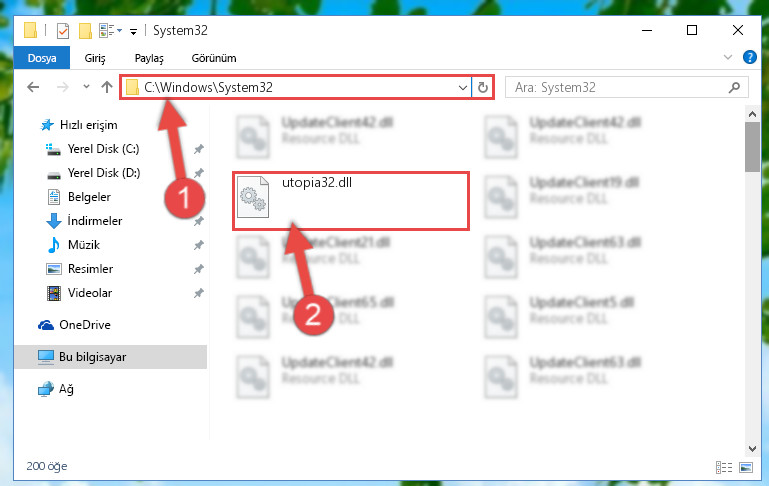Viewport: 769px width, 486px height.
Task: Open the Help question mark icon
Action: click(x=749, y=57)
